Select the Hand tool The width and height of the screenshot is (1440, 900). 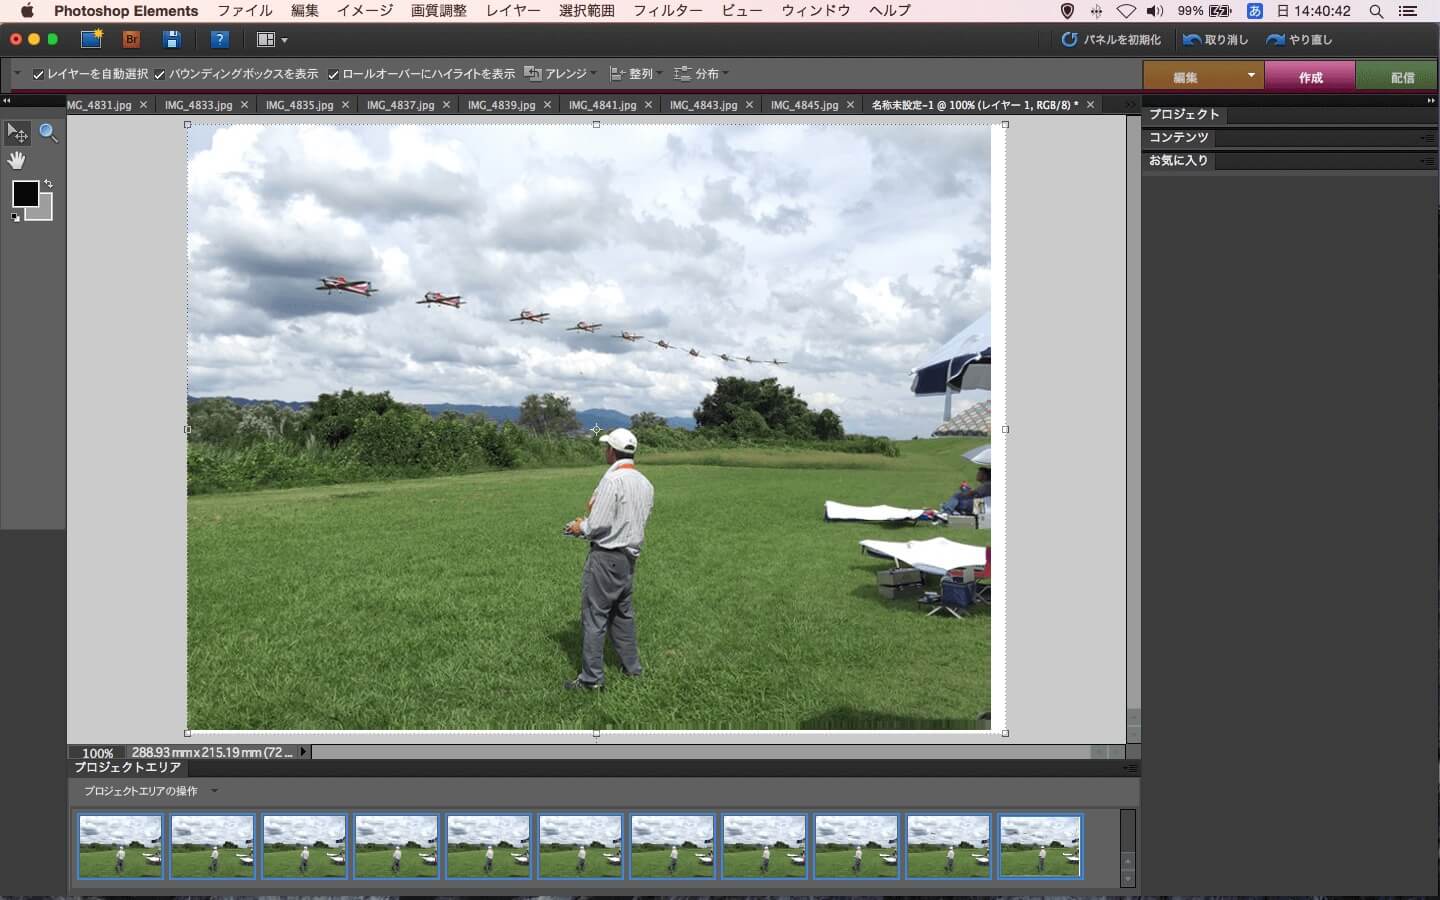pos(17,160)
